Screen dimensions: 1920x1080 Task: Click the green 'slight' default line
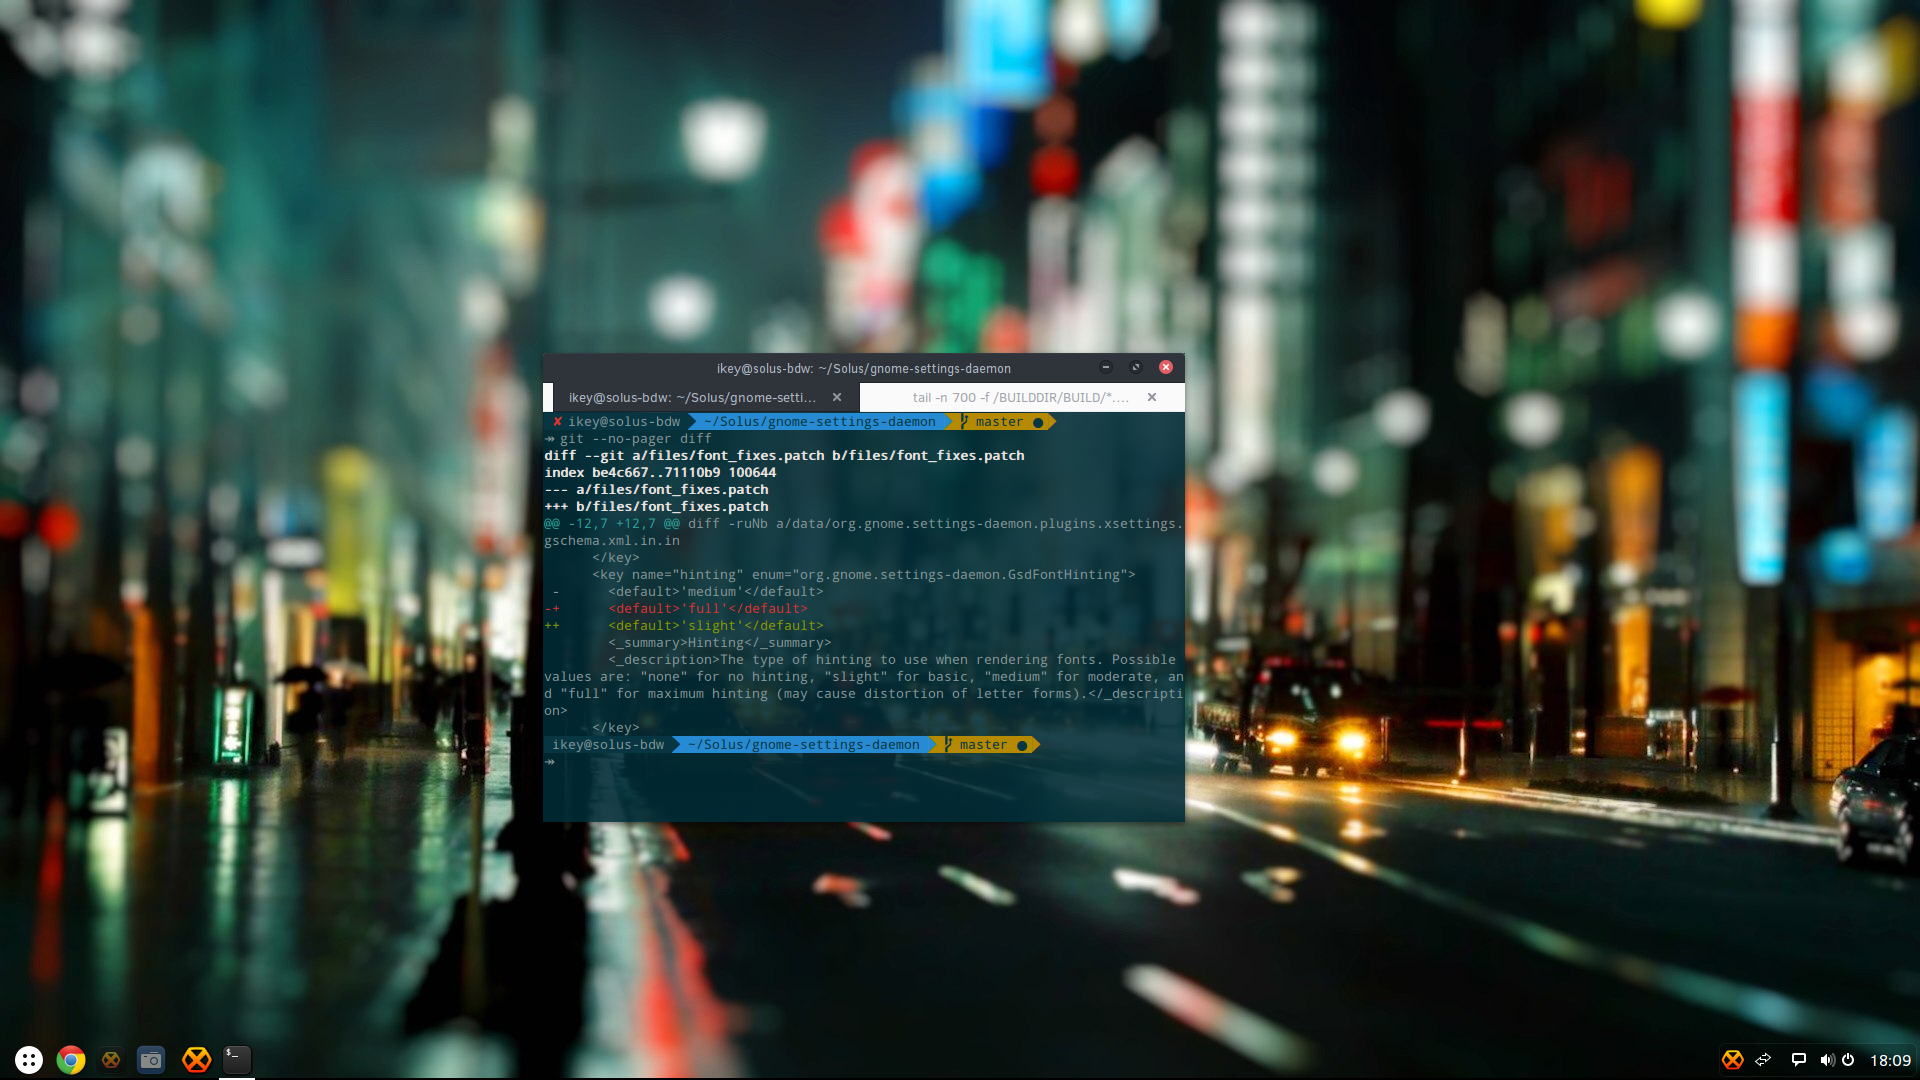[x=716, y=626]
